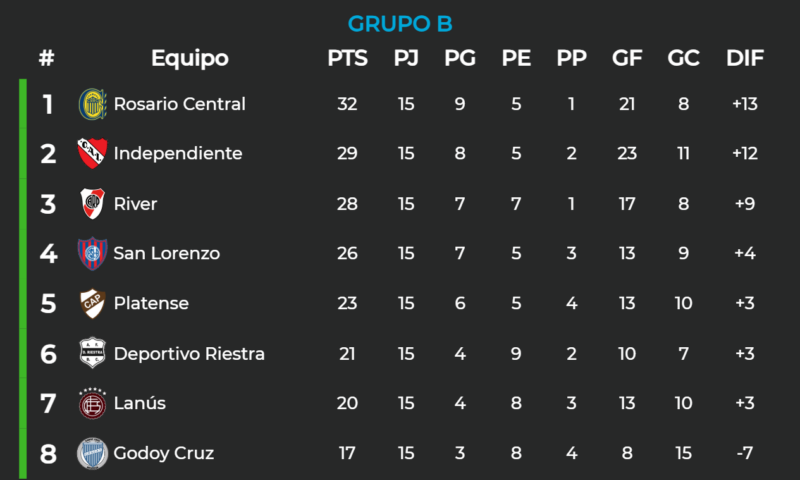Click the San Lorenzo crest

coord(92,253)
